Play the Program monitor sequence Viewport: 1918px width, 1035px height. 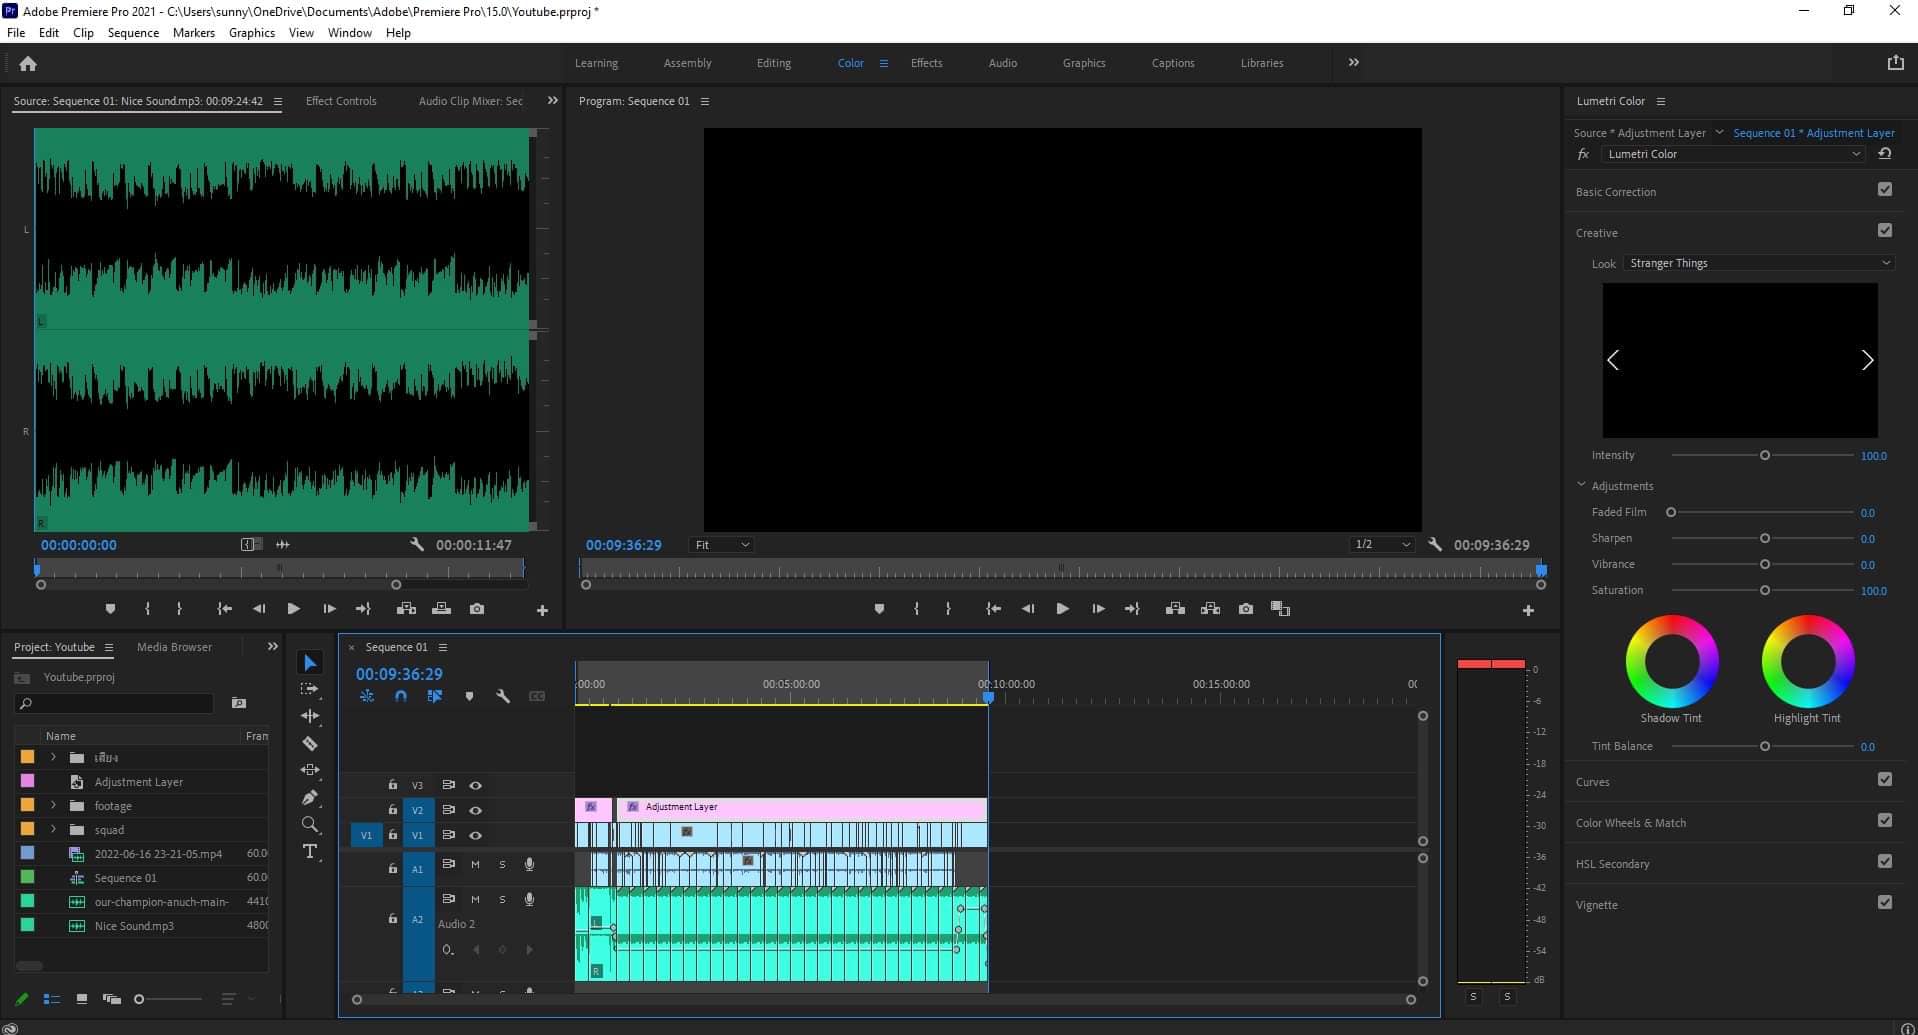pyautogui.click(x=1062, y=609)
